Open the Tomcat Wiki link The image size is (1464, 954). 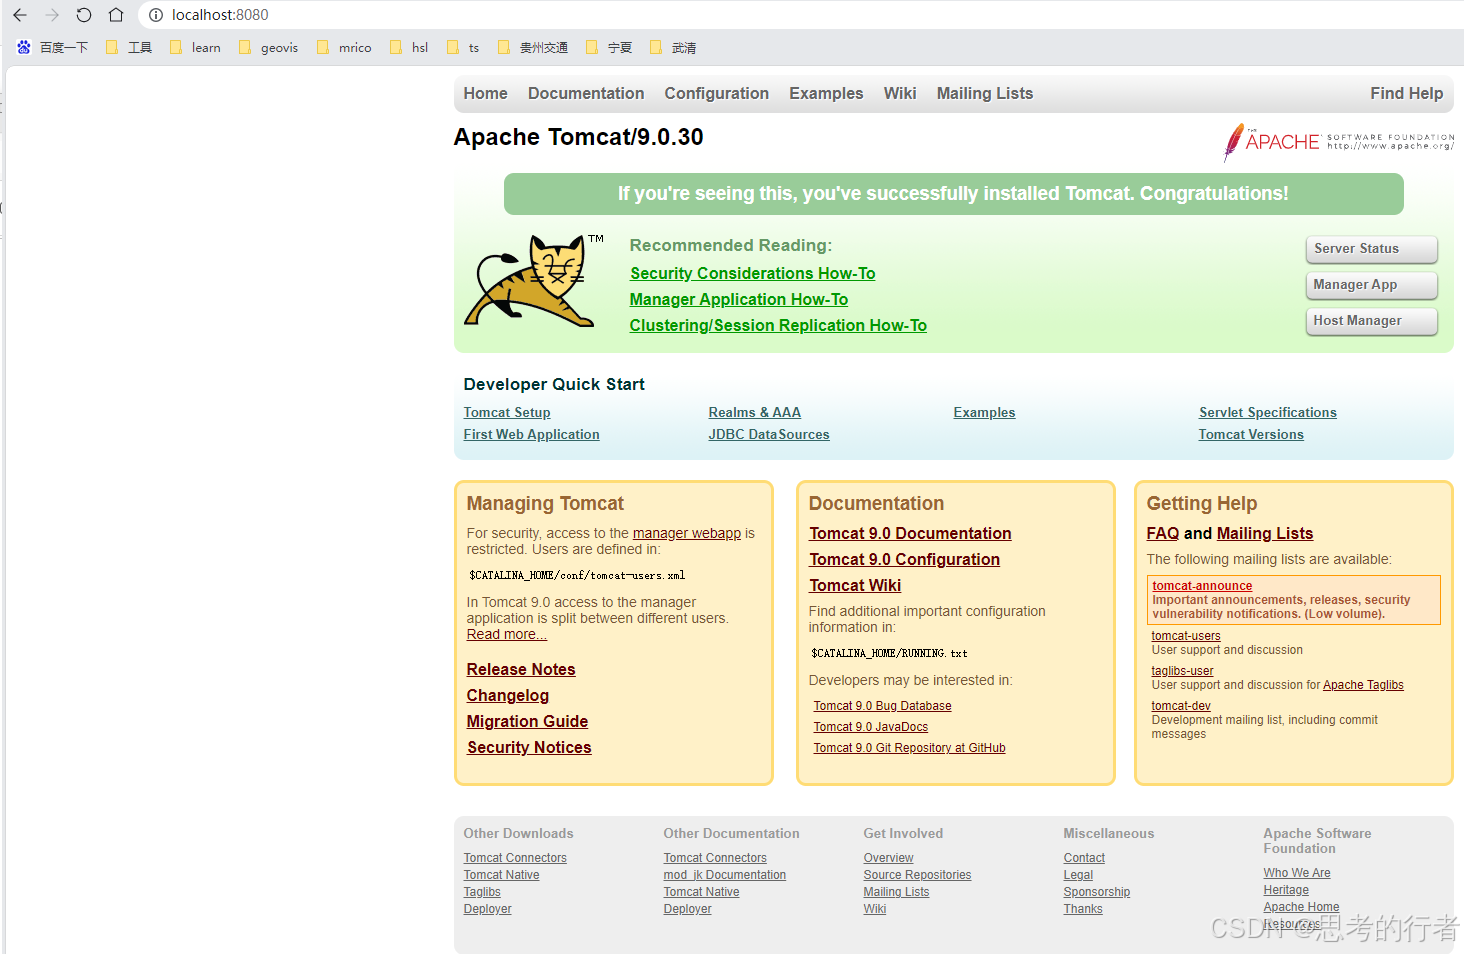point(855,585)
